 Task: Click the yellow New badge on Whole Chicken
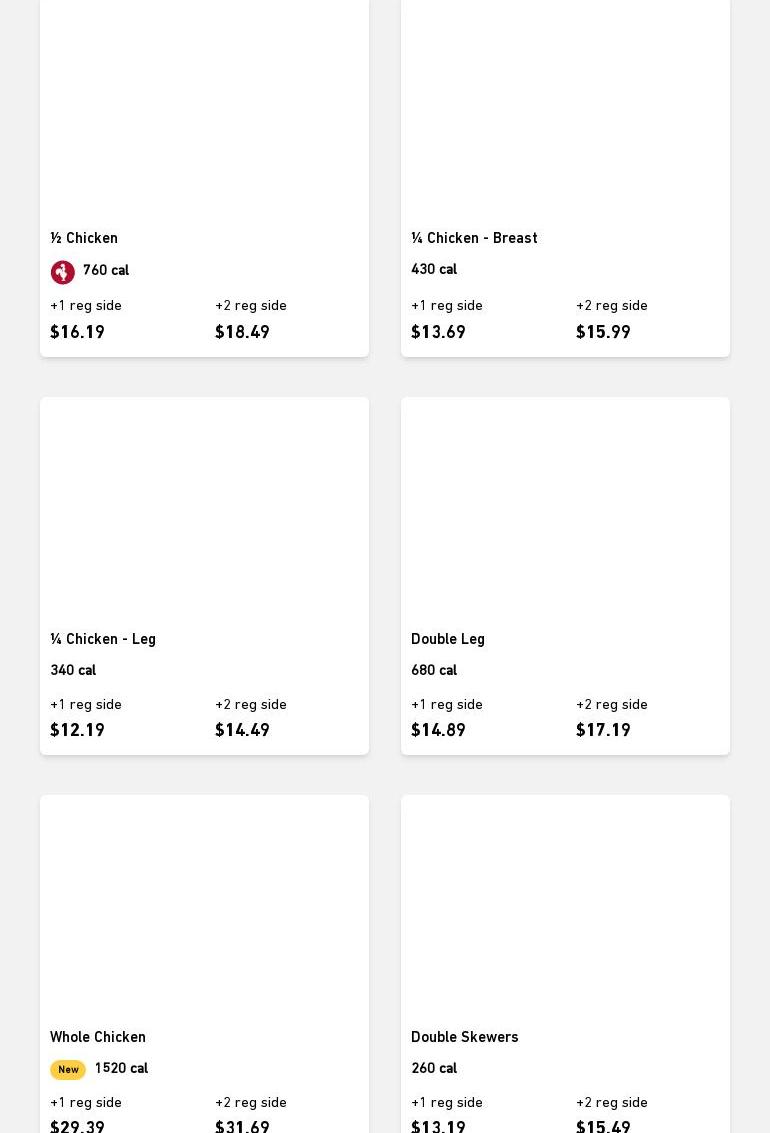click(68, 1069)
